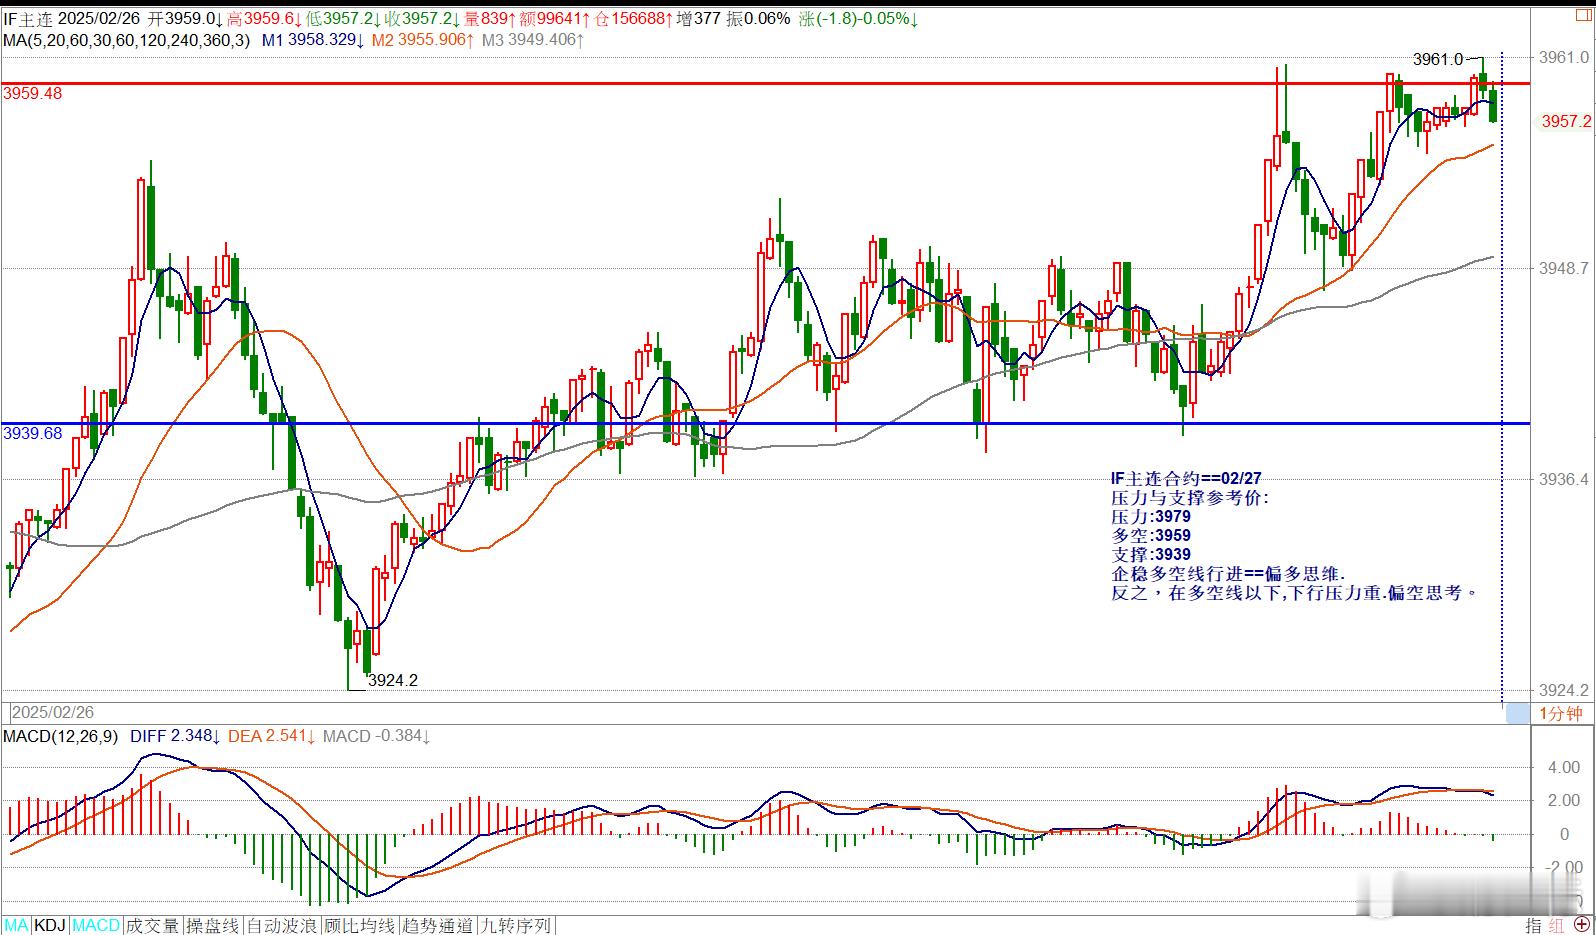Click the 压力与支撑参考价 note line
The width and height of the screenshot is (1596, 935).
click(1190, 498)
